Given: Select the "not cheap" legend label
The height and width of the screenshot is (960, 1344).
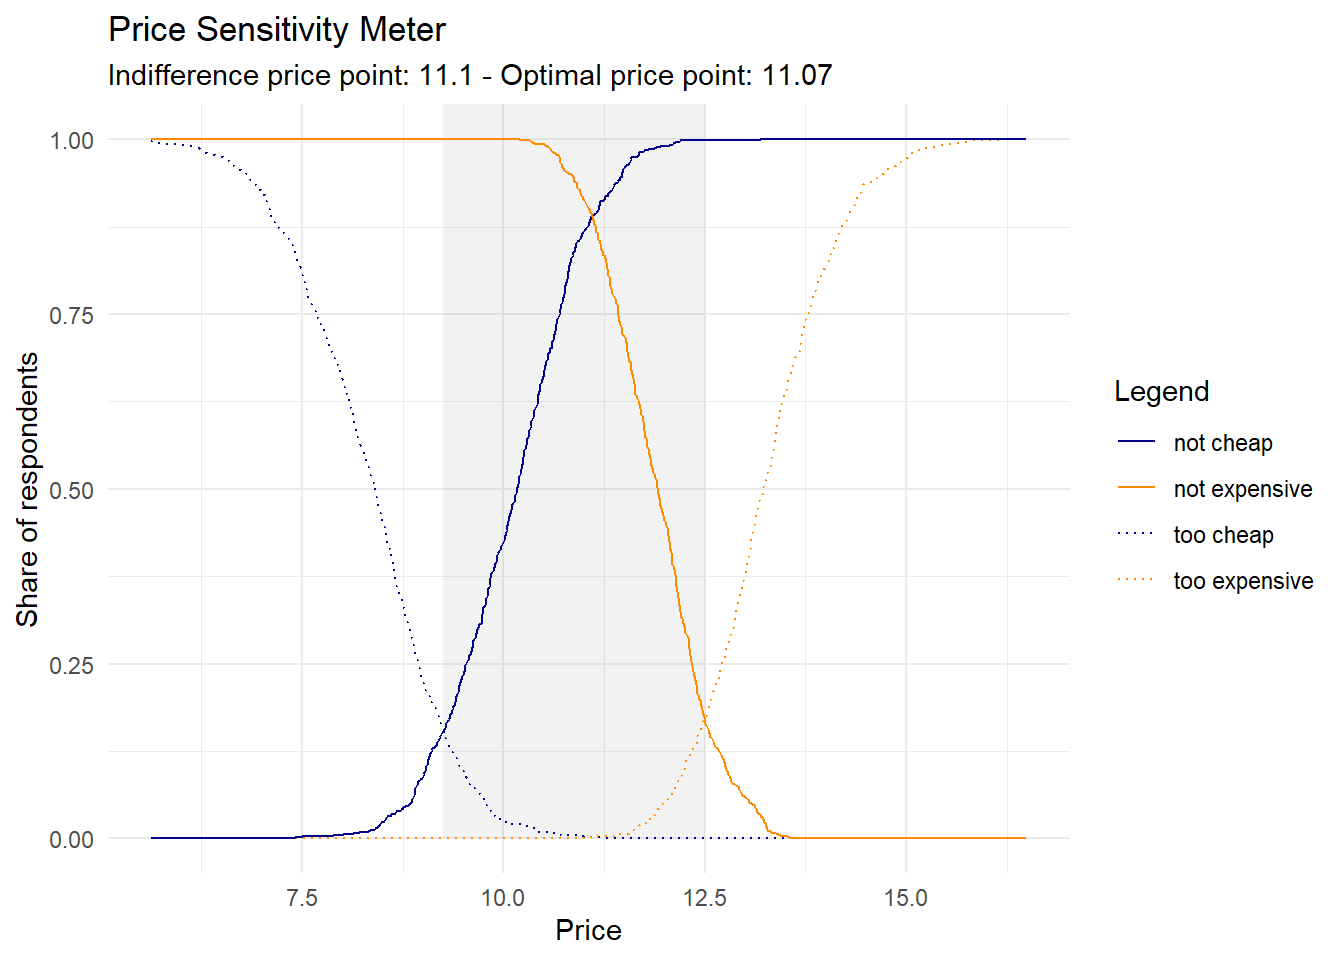Looking at the screenshot, I should [x=1223, y=443].
